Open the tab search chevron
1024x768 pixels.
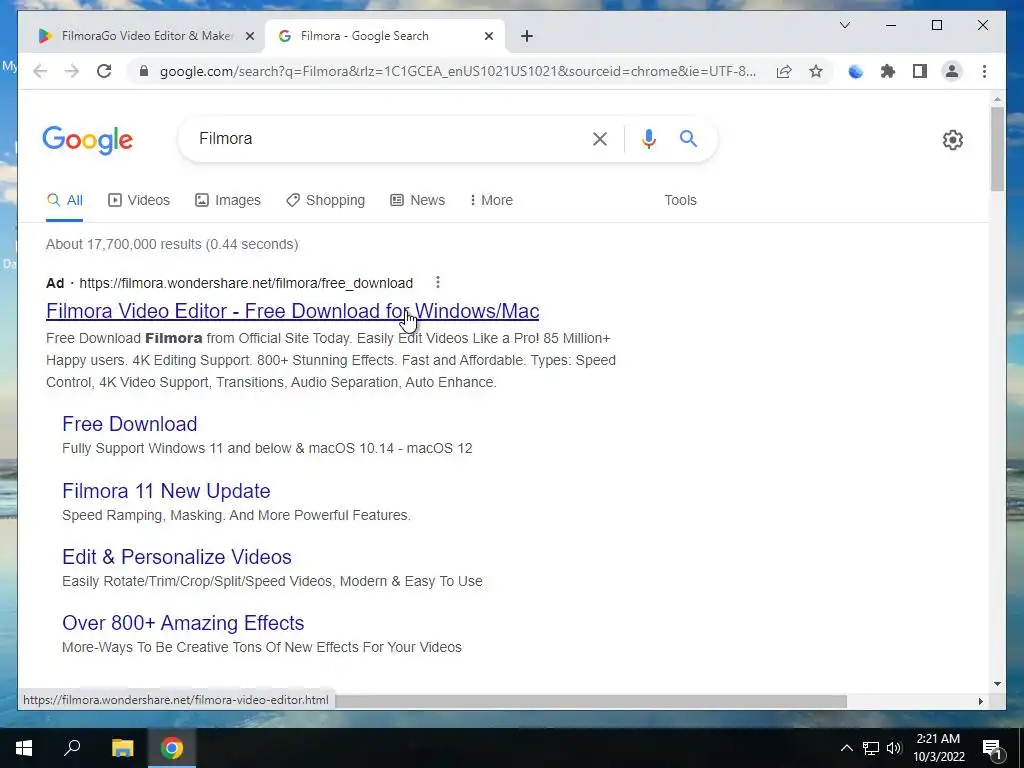844,25
